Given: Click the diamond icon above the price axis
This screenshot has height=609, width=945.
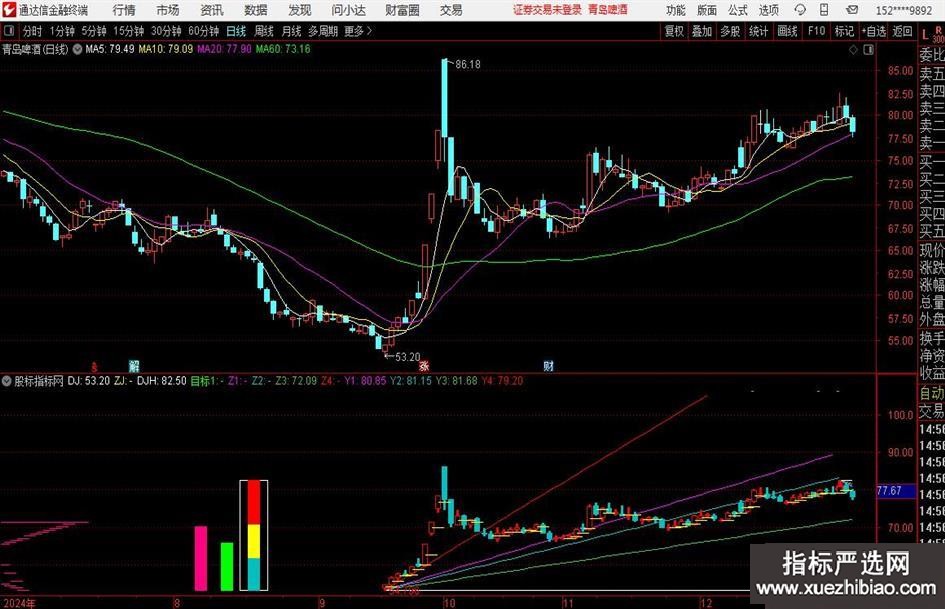Looking at the screenshot, I should pos(853,49).
